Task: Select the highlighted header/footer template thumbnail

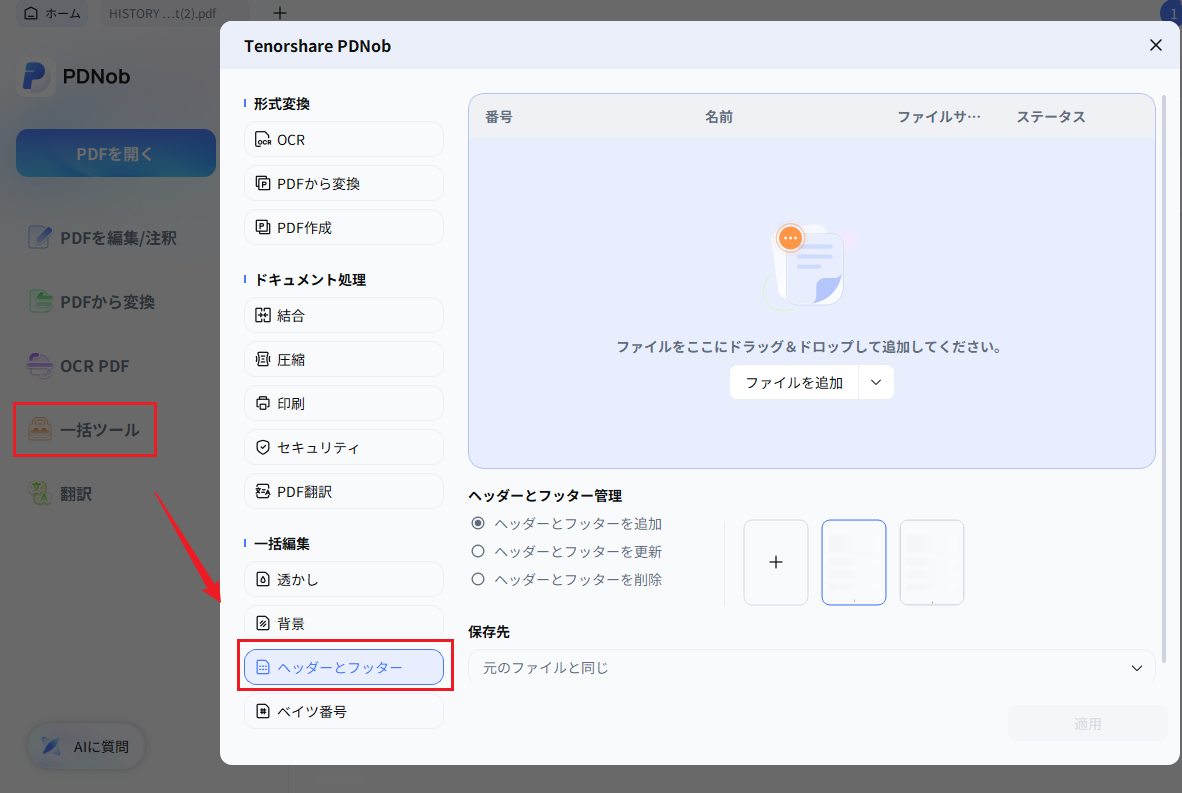Action: (853, 562)
